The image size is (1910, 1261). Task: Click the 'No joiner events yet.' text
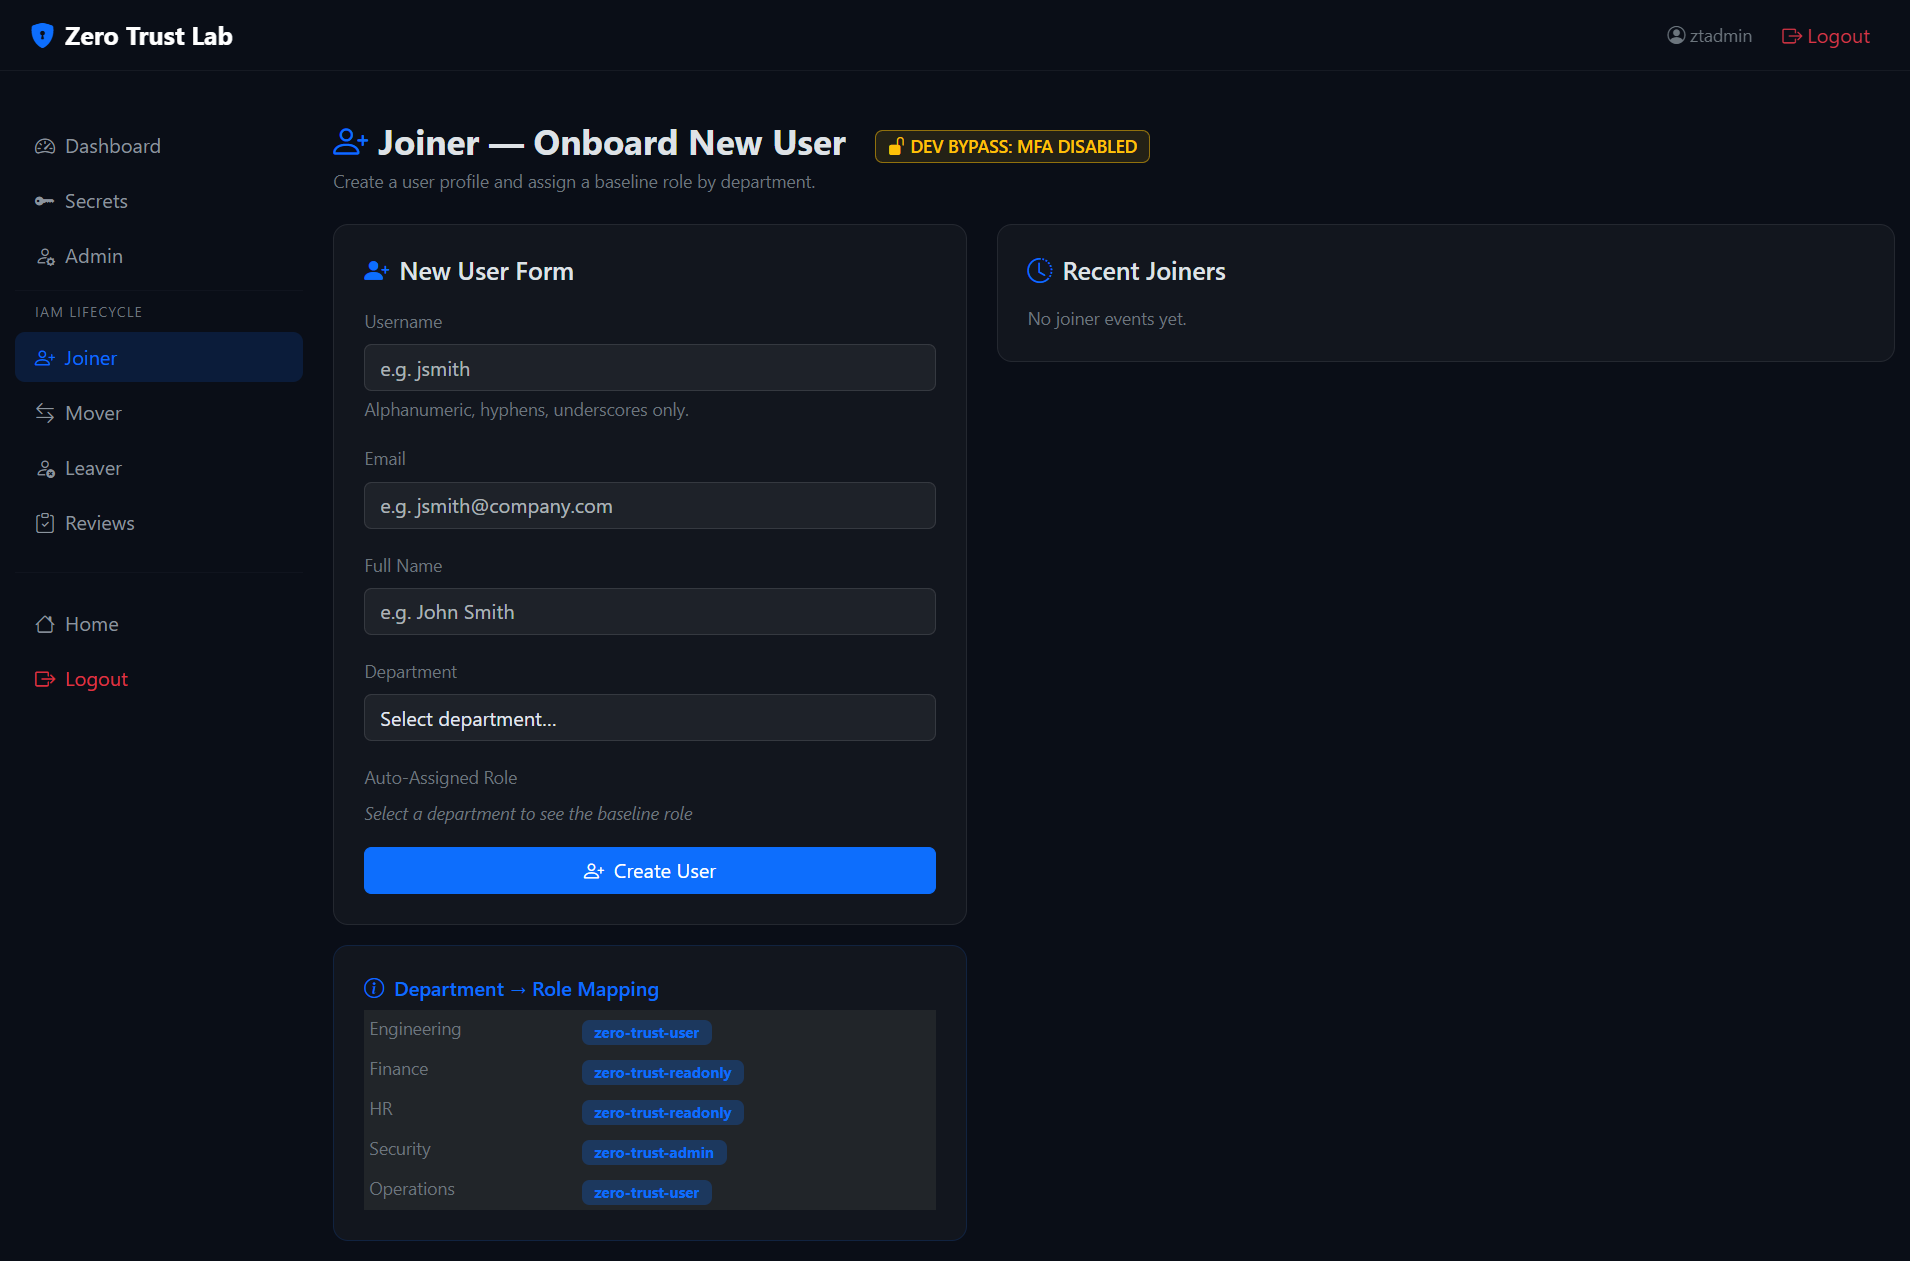click(1107, 319)
